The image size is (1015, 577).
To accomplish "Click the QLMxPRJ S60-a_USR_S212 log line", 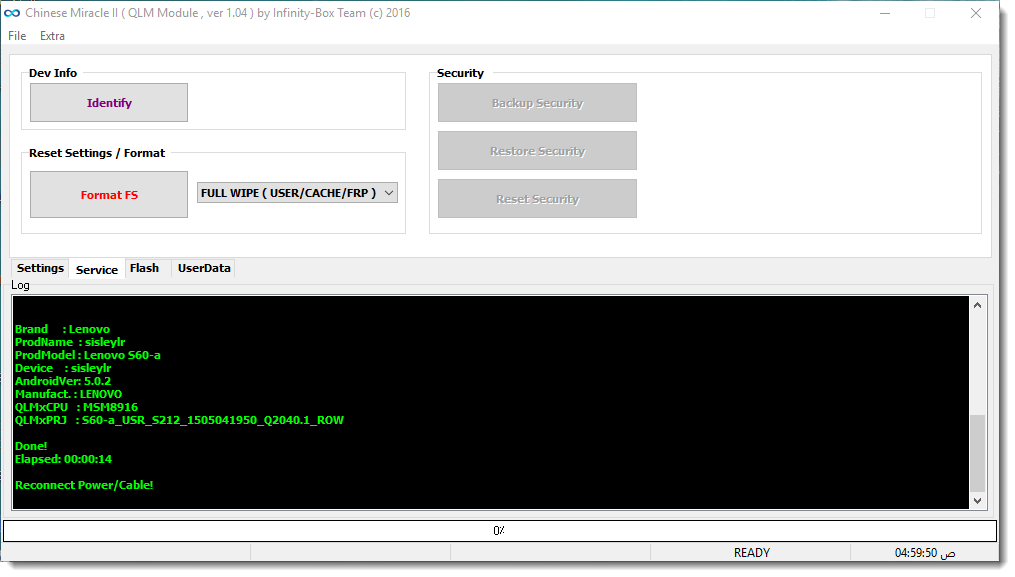I will pyautogui.click(x=179, y=420).
